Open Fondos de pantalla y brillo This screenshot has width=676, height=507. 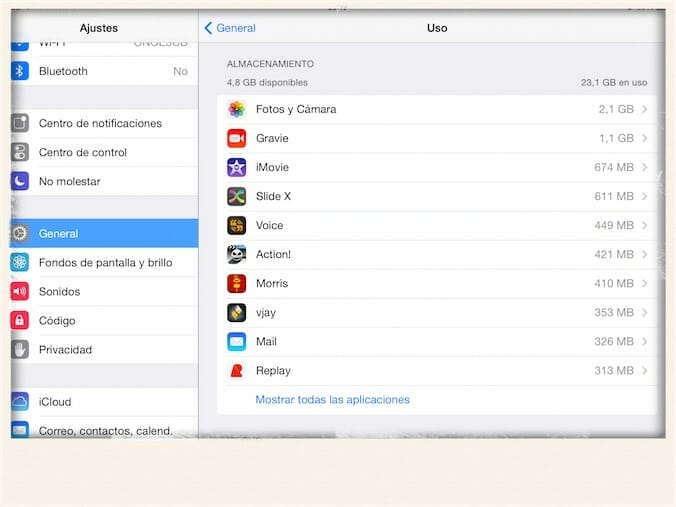pos(104,262)
